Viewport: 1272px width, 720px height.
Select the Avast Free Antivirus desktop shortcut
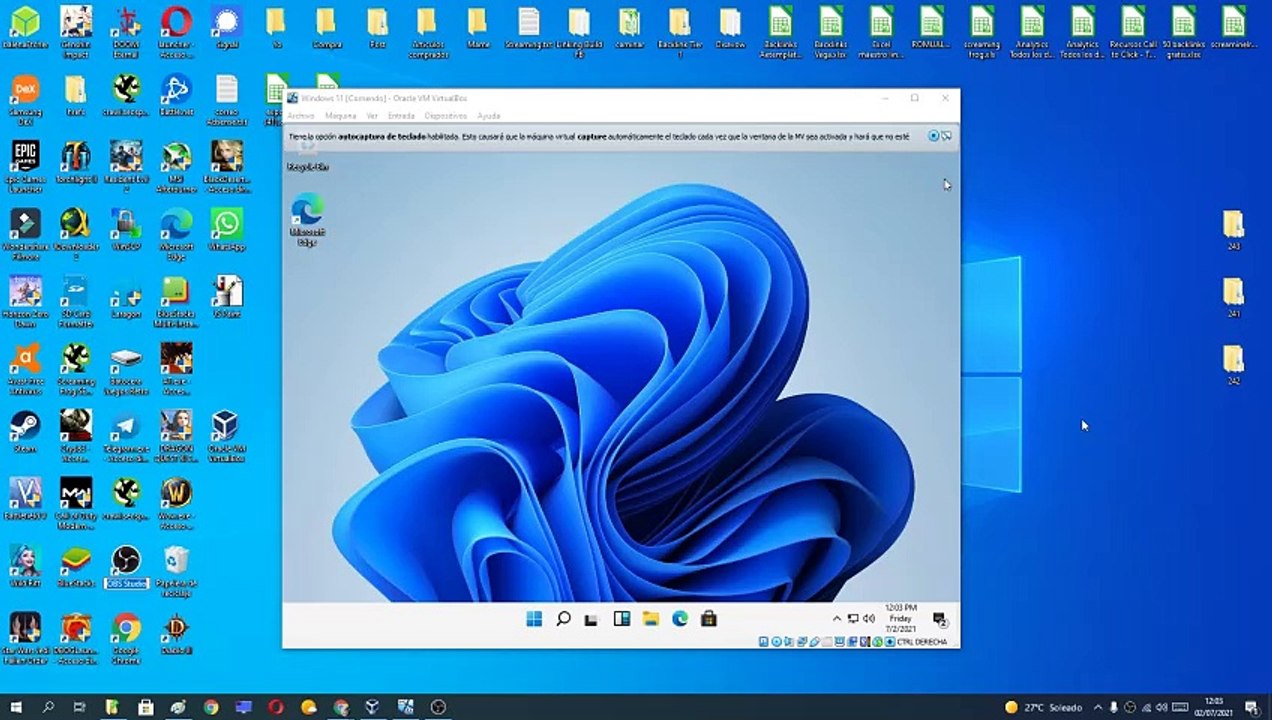click(25, 369)
